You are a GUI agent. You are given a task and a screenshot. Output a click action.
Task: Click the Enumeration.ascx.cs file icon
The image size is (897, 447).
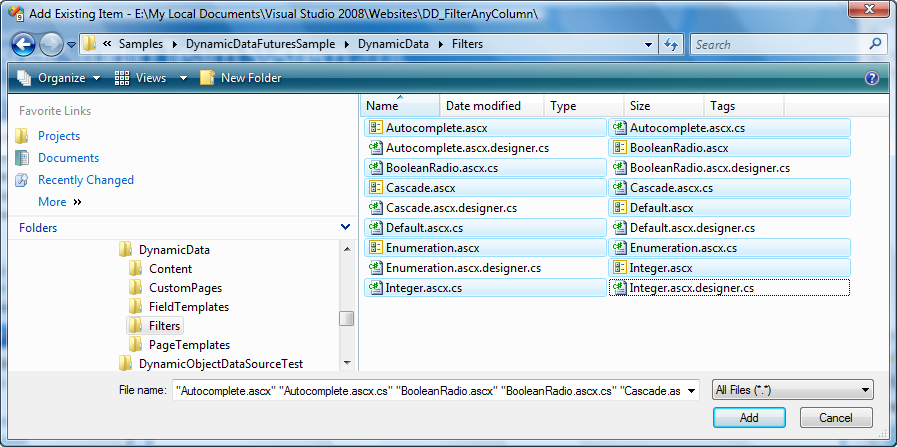tap(620, 248)
